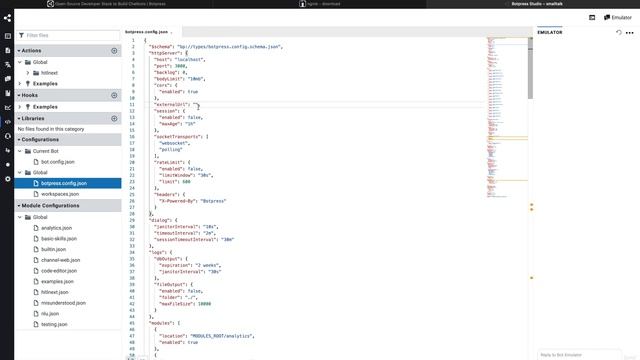Open the gear settings sidebar icon
This screenshot has width=640, height=360.
coord(7,179)
